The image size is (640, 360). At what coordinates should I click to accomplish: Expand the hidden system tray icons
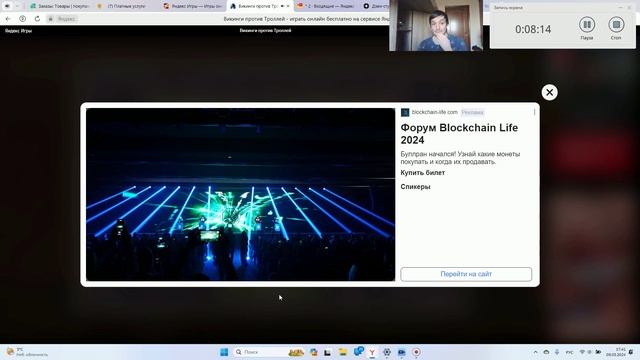click(x=536, y=352)
